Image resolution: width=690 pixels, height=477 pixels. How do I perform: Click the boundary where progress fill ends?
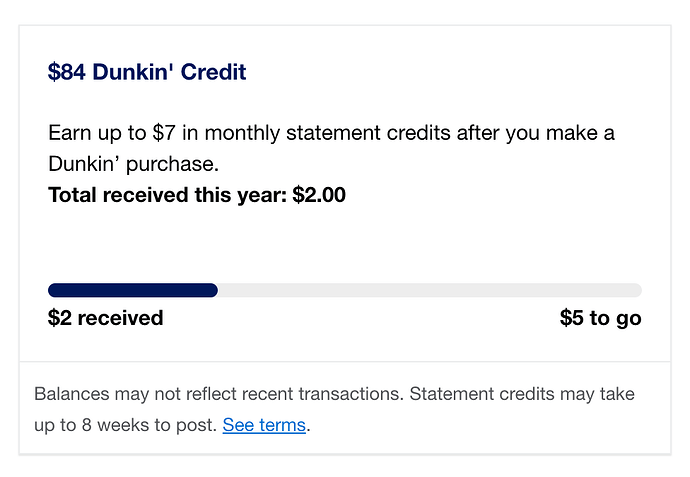(217, 290)
